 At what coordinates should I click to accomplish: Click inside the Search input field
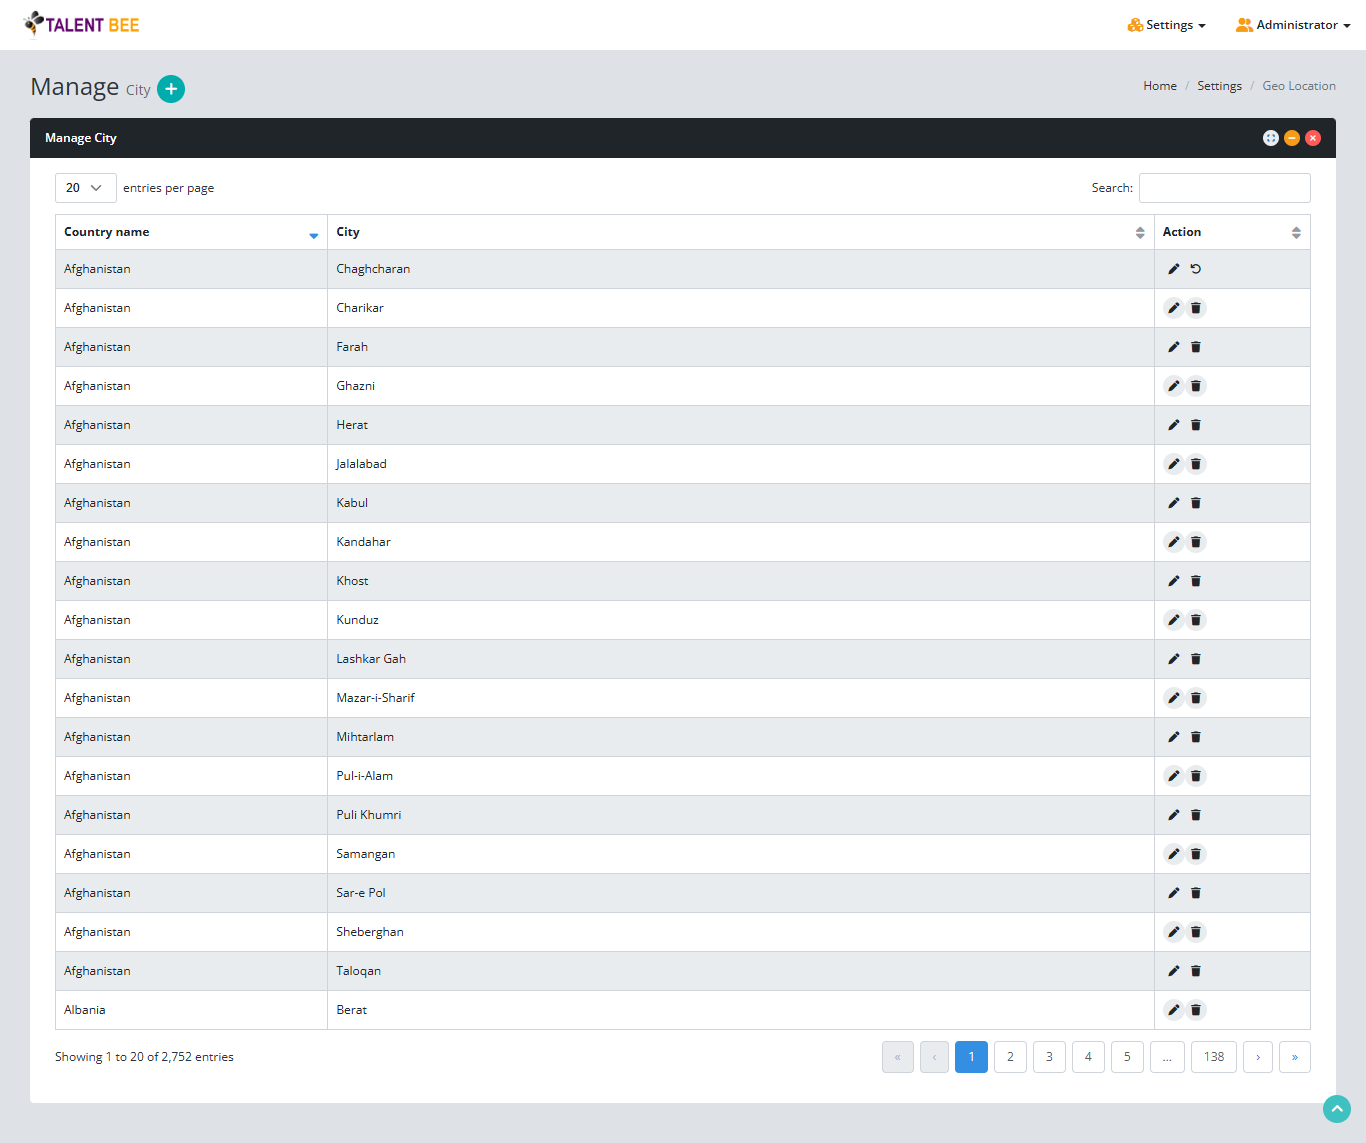tap(1224, 187)
